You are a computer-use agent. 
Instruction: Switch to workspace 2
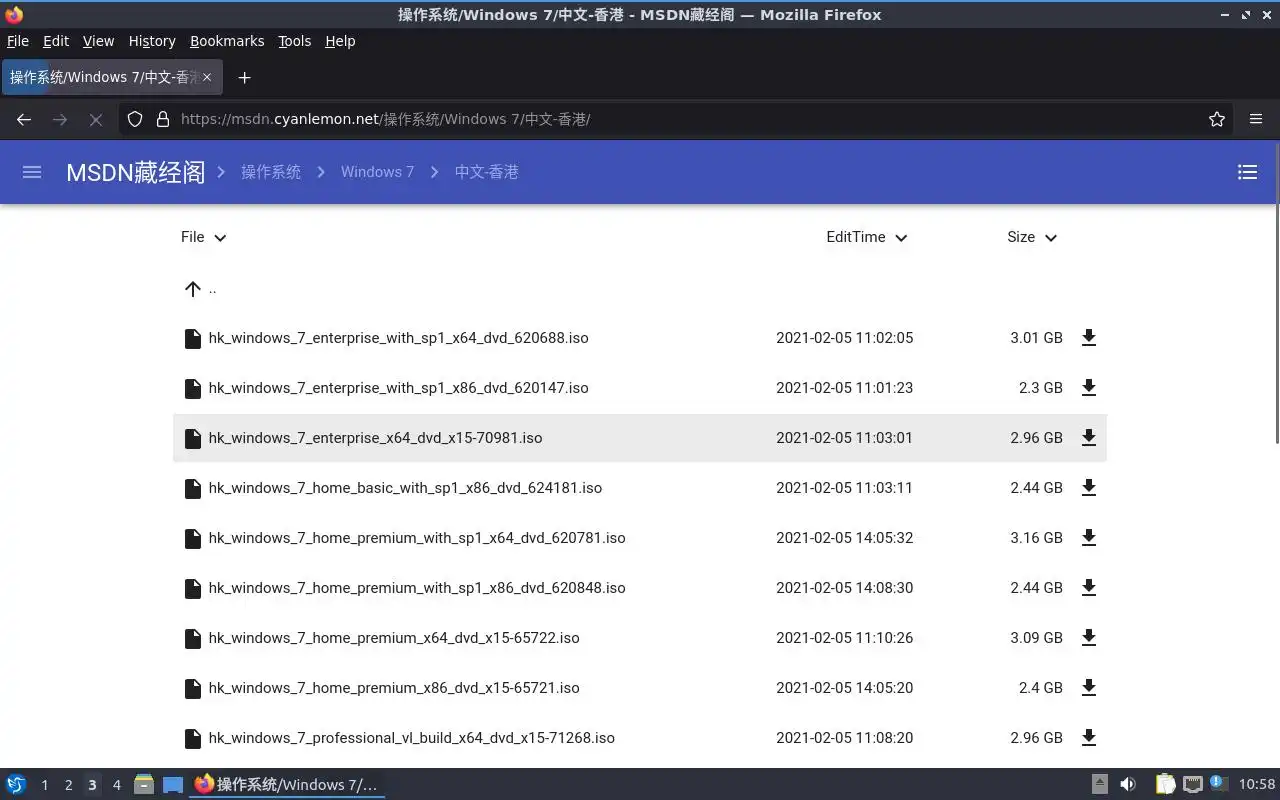tap(68, 785)
